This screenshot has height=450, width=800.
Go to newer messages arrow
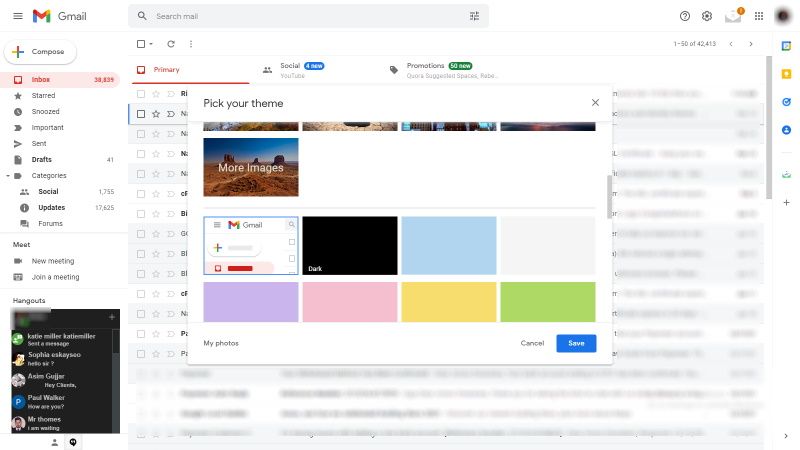(731, 44)
